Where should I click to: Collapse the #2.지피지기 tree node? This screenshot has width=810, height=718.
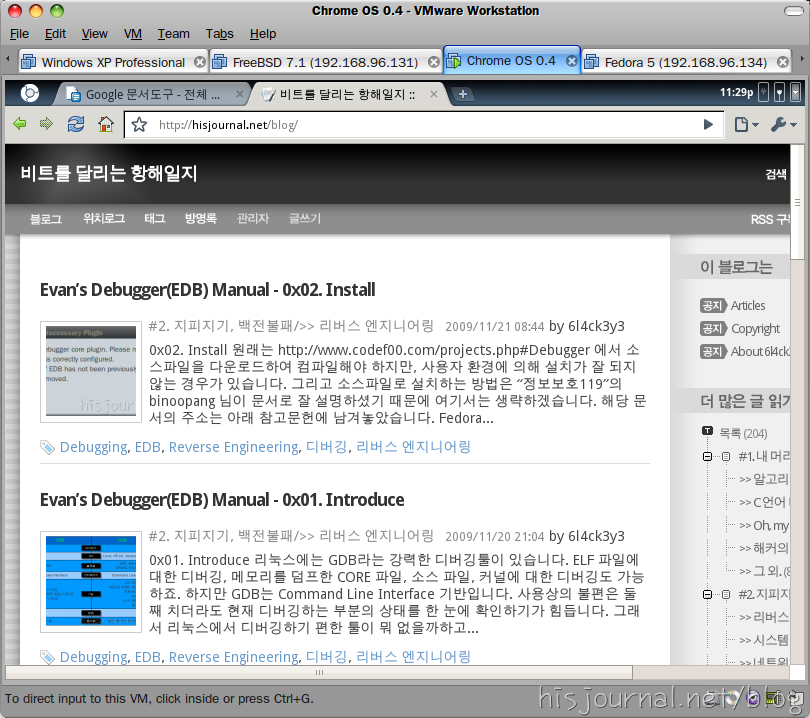[x=707, y=595]
